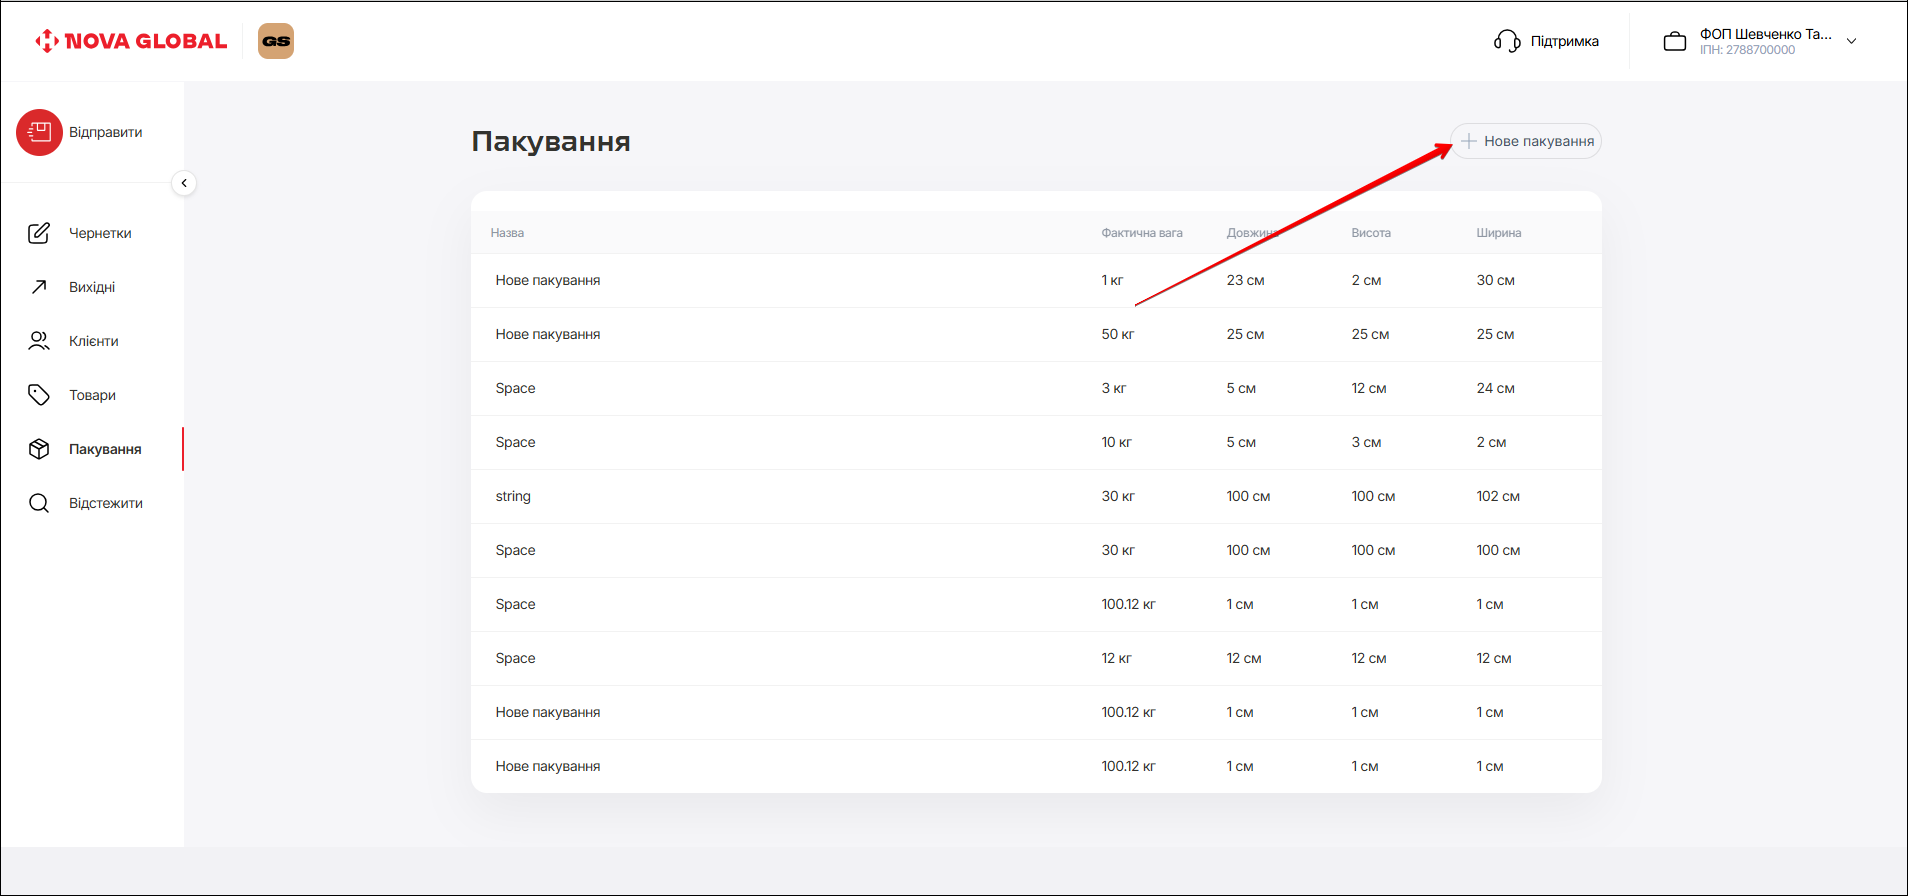Click the GS badge icon
This screenshot has width=1908, height=896.
click(276, 41)
